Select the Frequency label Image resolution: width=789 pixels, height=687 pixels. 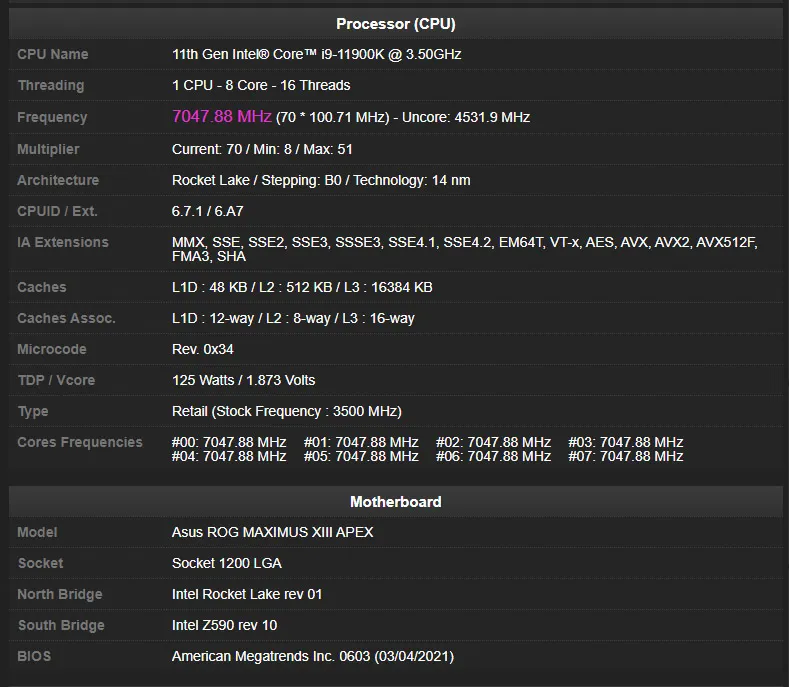coord(52,117)
